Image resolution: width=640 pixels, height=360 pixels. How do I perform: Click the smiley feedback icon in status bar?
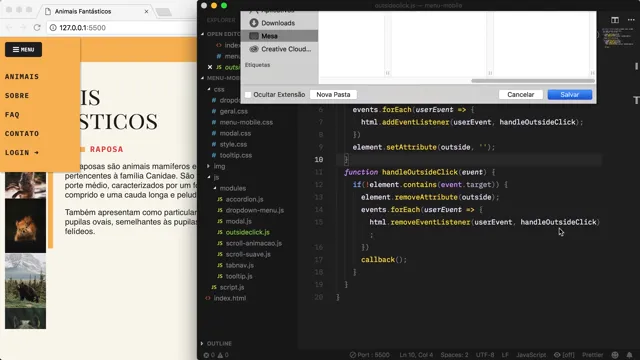point(615,355)
